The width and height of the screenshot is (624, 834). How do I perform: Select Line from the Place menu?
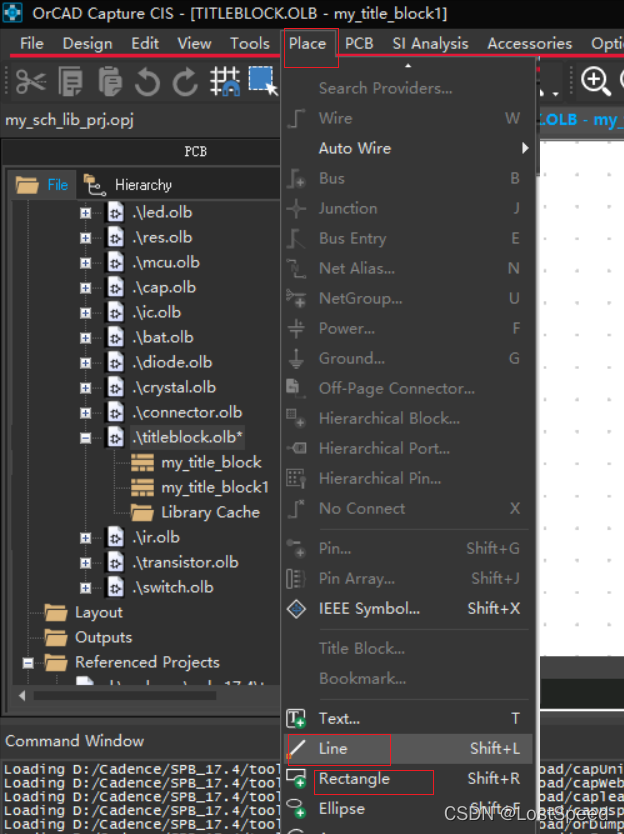[x=334, y=748]
